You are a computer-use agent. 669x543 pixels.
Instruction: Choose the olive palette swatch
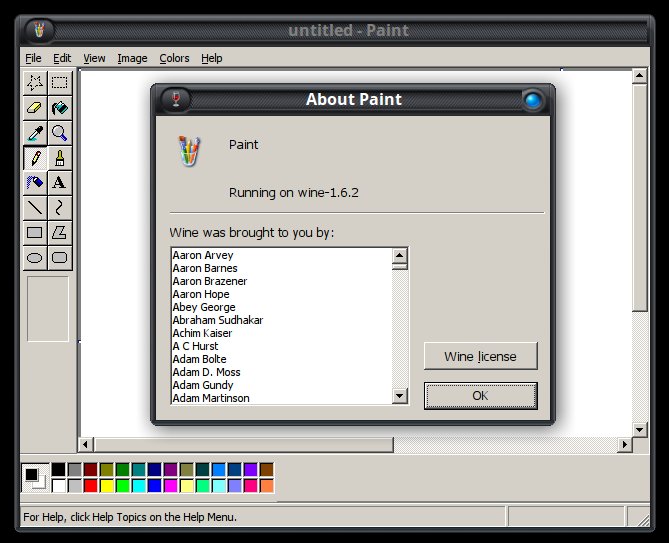tap(107, 470)
